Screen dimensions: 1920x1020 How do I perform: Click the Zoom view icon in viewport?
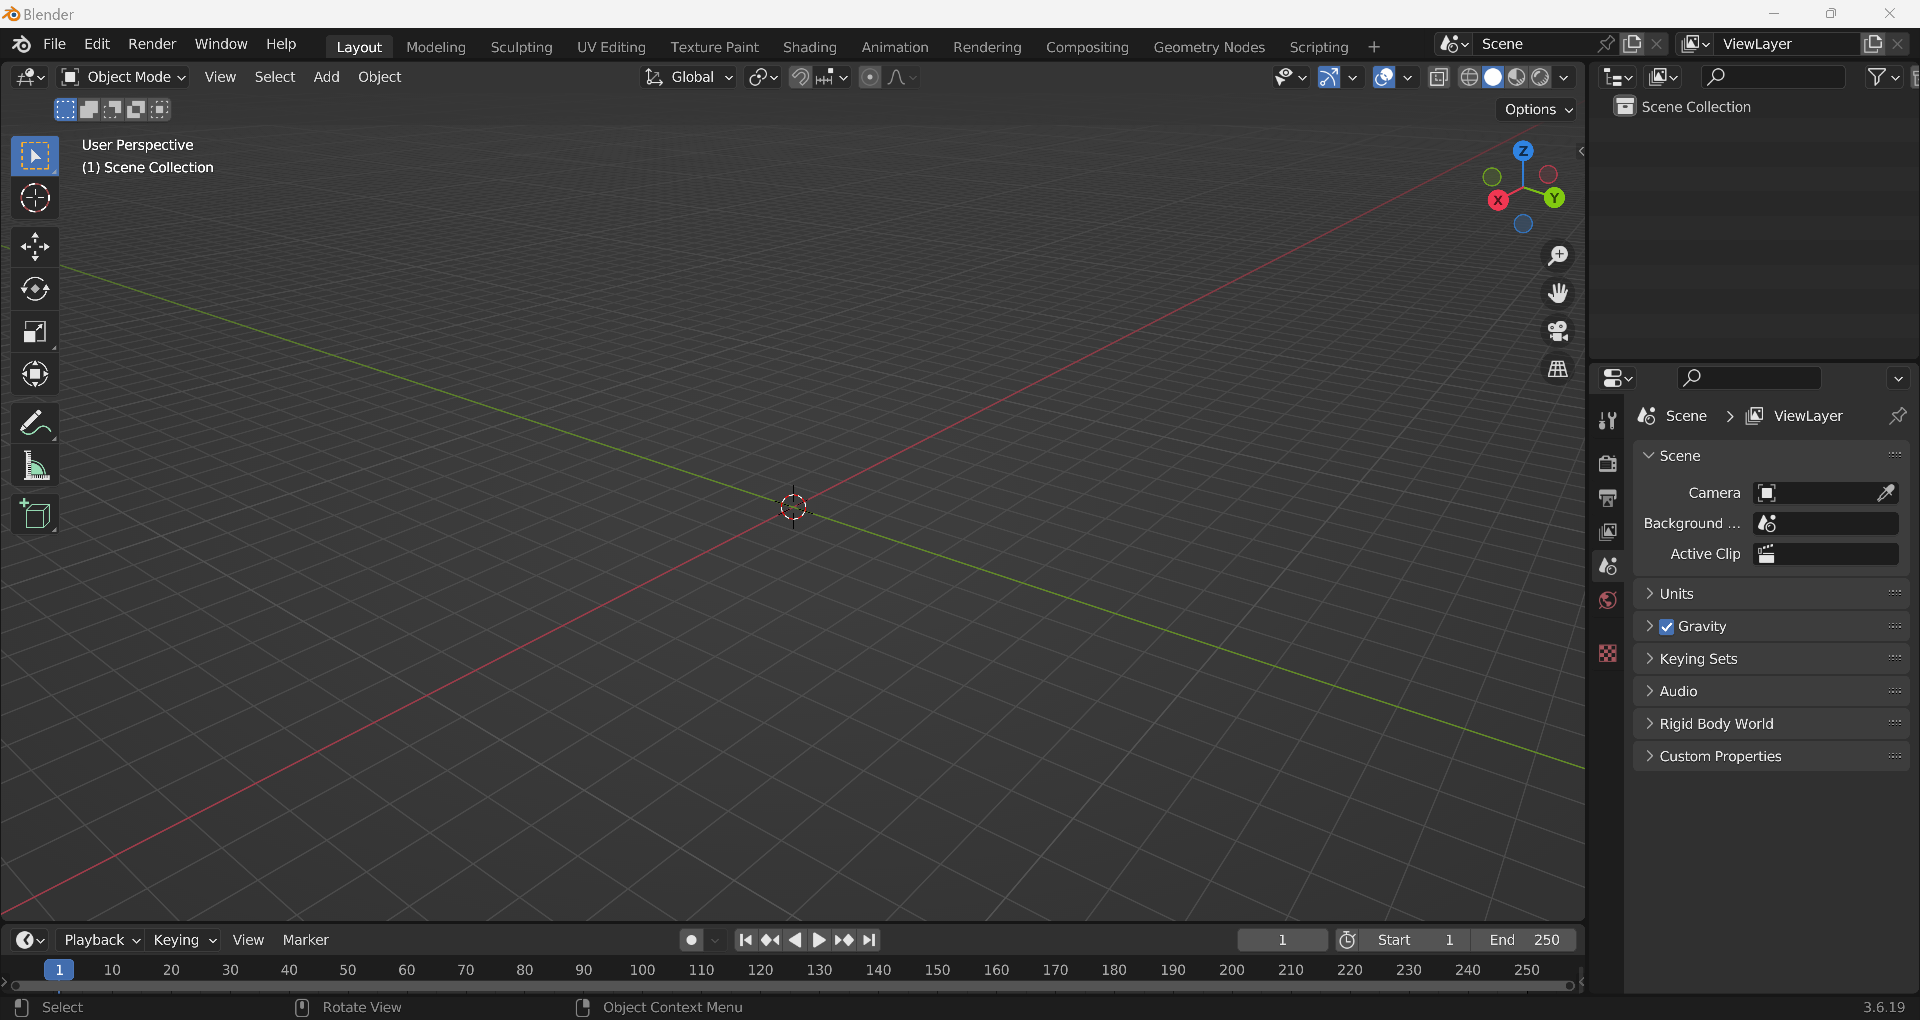[1558, 256]
